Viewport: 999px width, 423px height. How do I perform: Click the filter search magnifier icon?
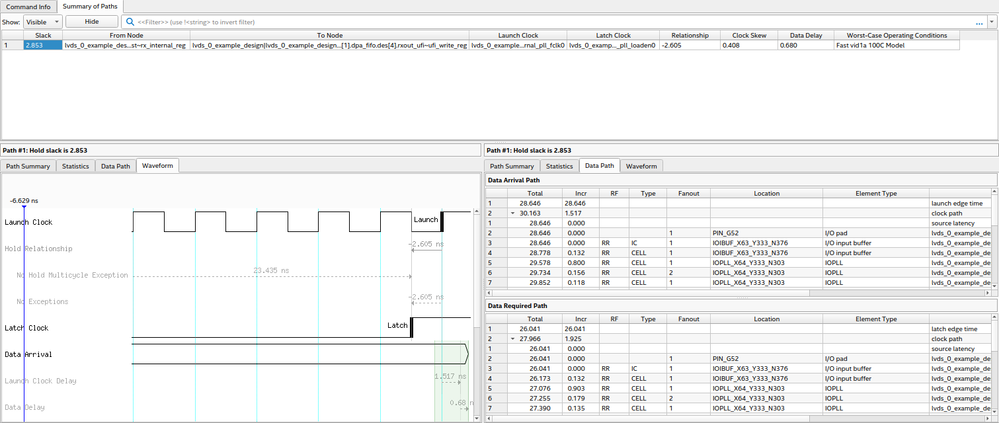[x=130, y=21]
